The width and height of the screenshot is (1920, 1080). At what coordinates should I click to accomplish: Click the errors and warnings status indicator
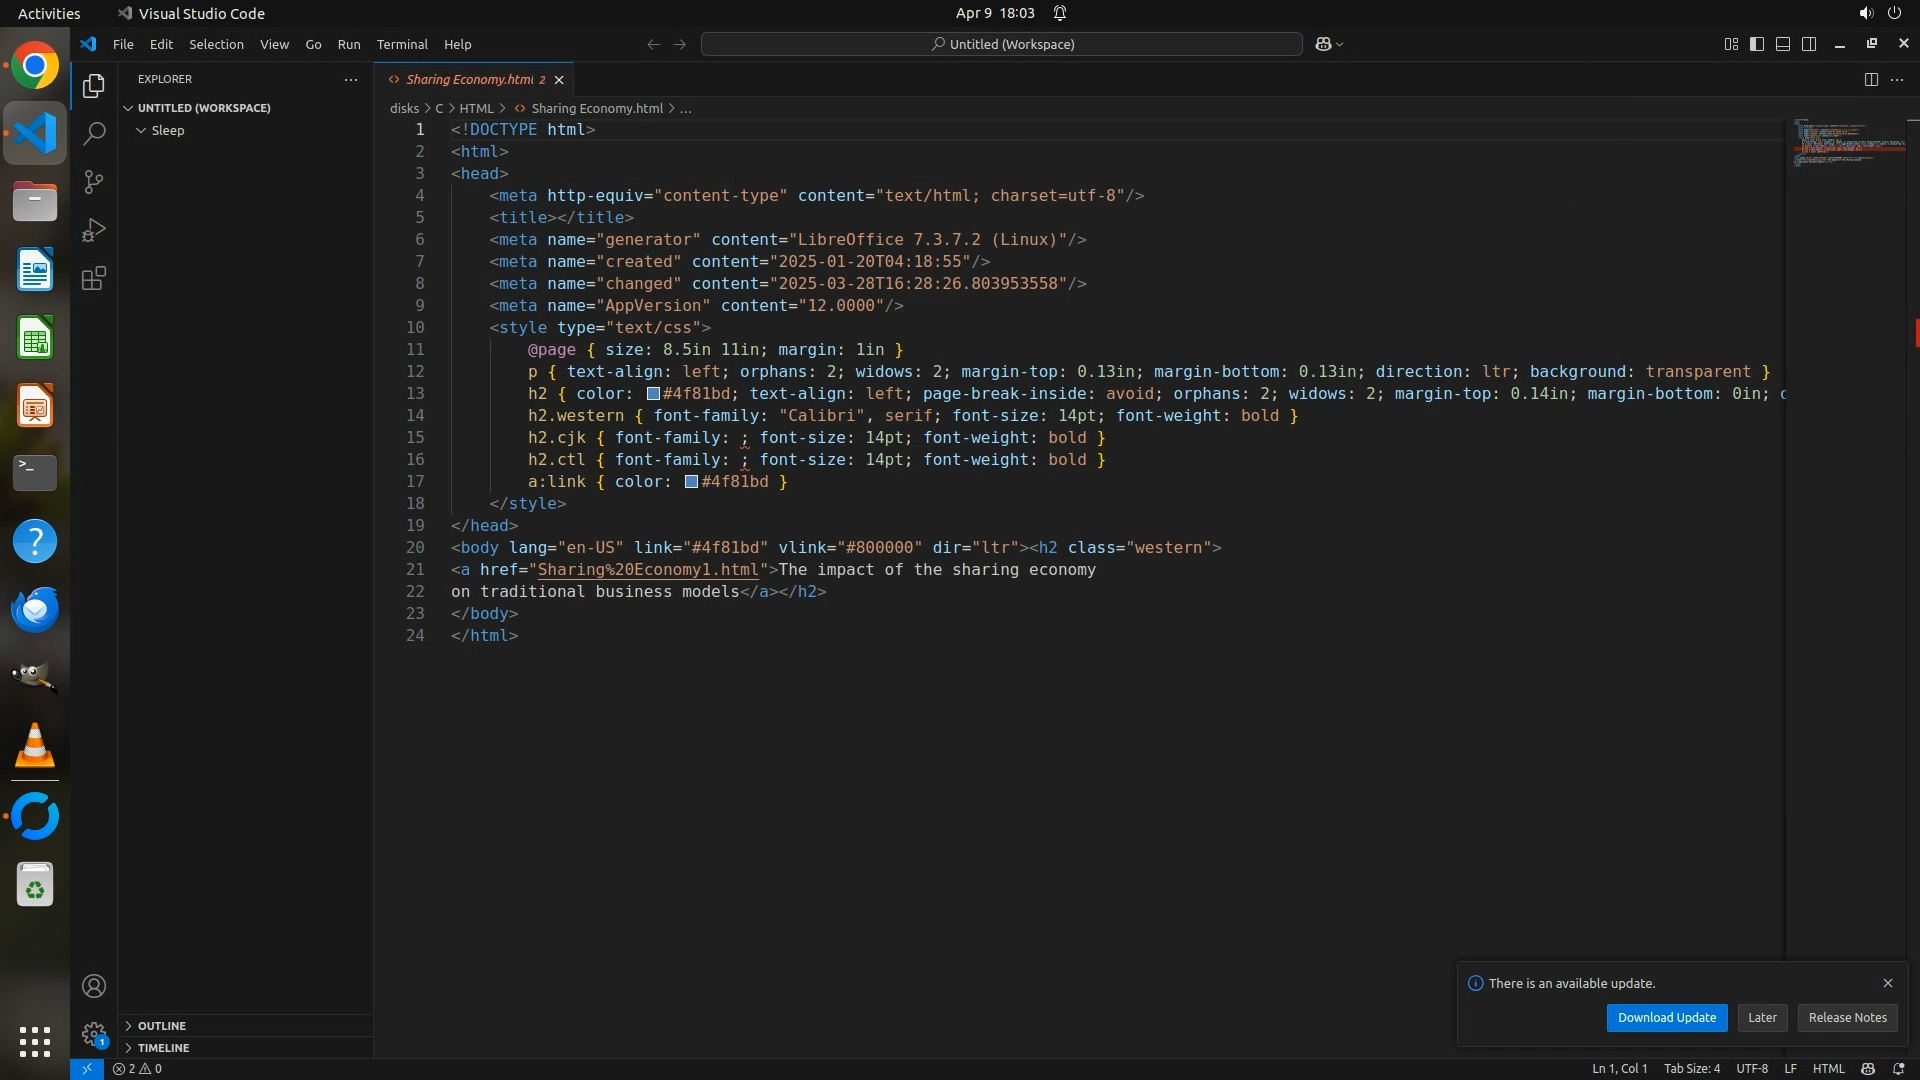click(138, 1069)
